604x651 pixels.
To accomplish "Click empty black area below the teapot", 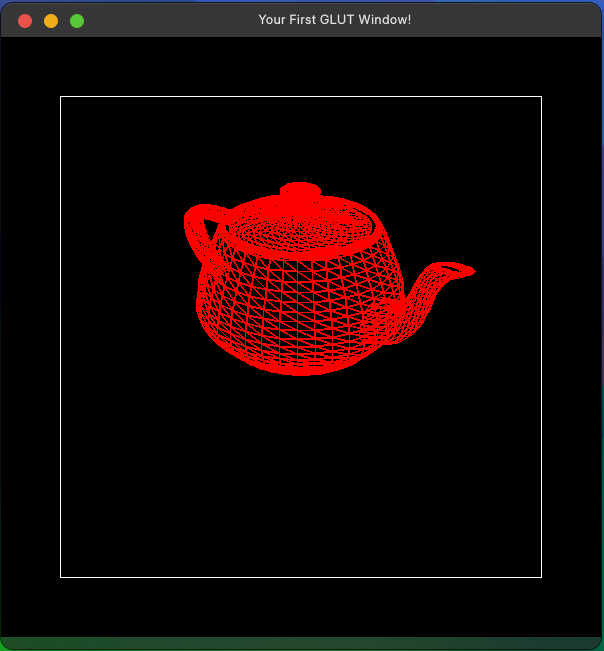I will [x=300, y=470].
